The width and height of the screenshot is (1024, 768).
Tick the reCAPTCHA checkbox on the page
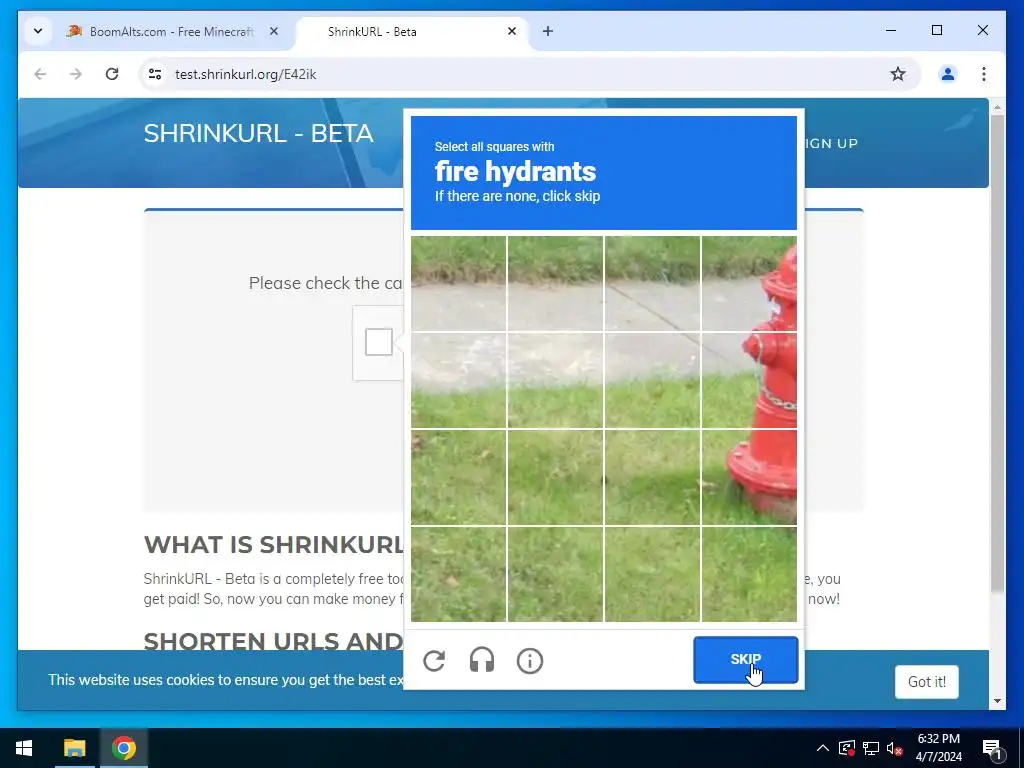click(379, 342)
